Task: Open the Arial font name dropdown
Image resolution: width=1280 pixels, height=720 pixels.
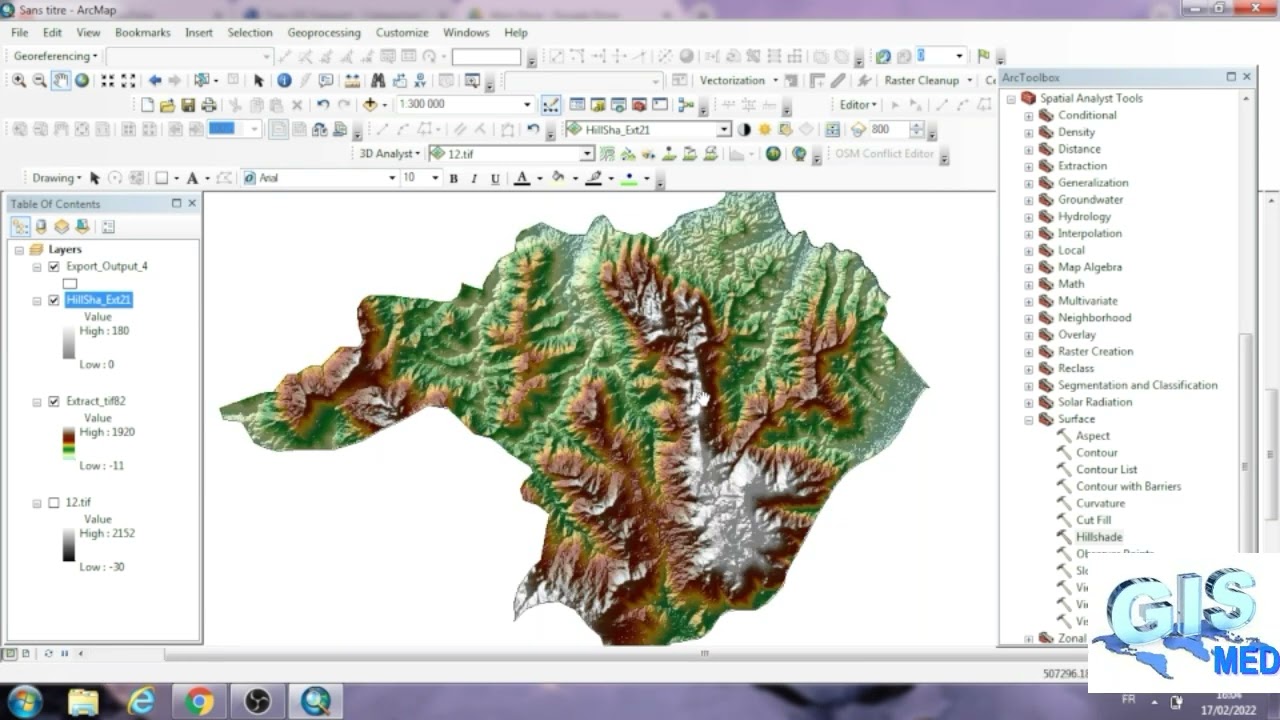Action: click(392, 178)
